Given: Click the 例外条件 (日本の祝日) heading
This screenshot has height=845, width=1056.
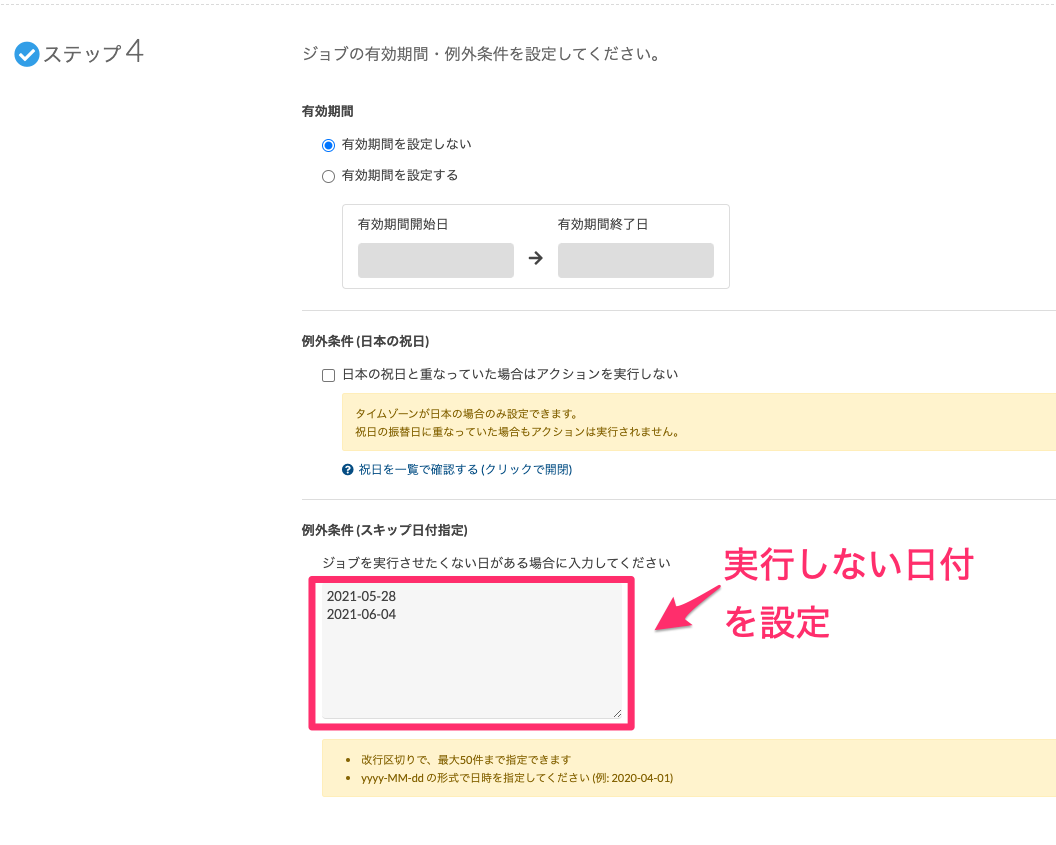Looking at the screenshot, I should pyautogui.click(x=365, y=340).
